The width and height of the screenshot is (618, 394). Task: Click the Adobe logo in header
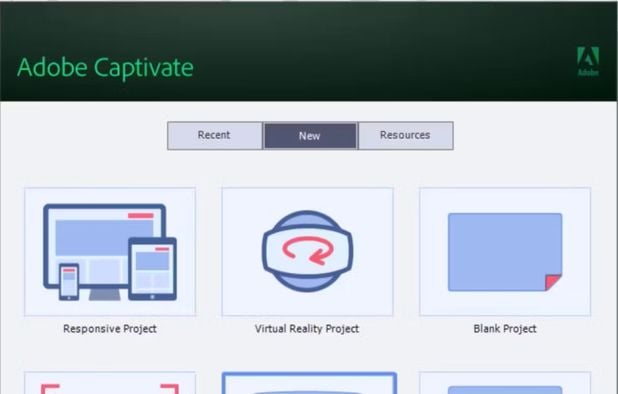(x=588, y=61)
